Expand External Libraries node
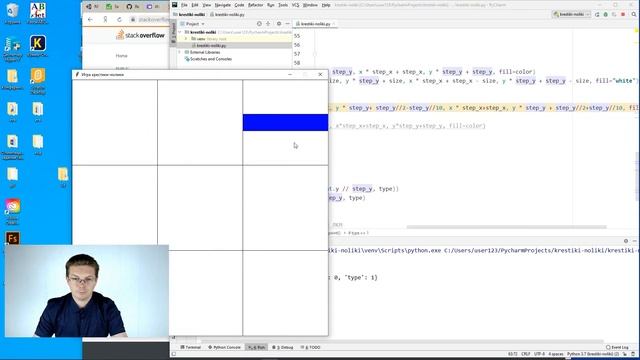This screenshot has width=640, height=360. pyautogui.click(x=180, y=52)
